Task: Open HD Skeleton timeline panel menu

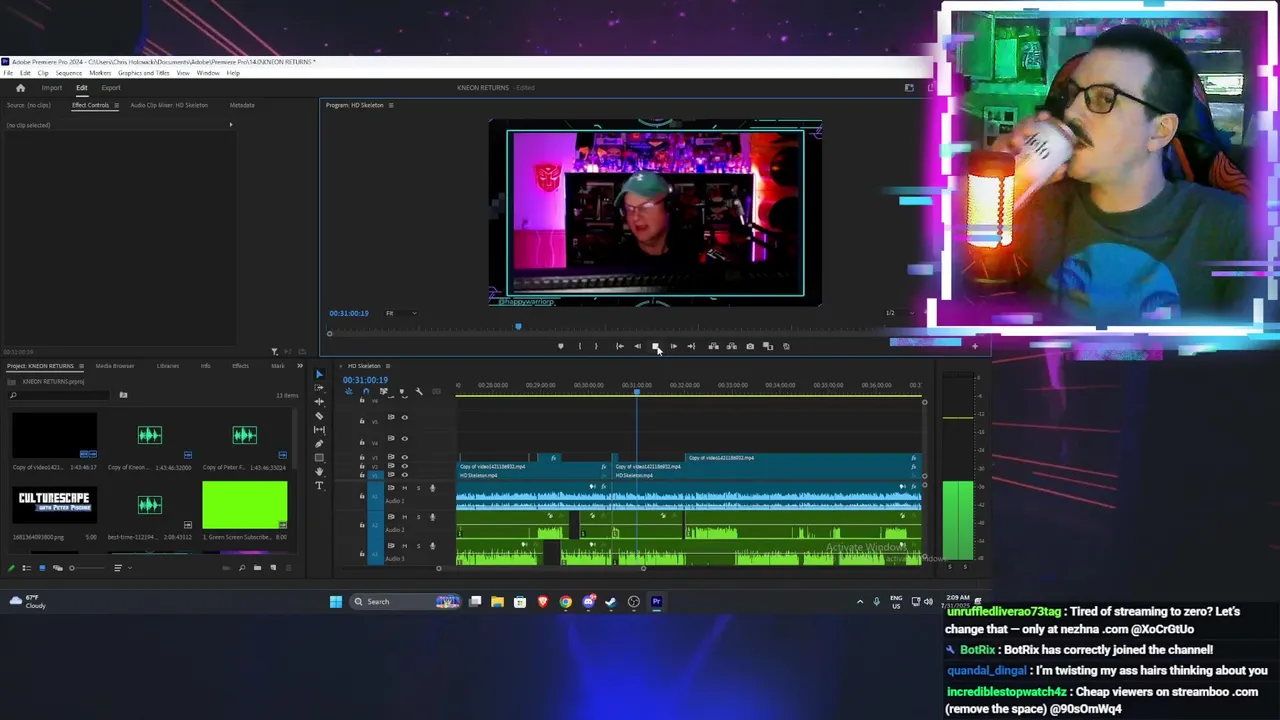Action: point(387,366)
